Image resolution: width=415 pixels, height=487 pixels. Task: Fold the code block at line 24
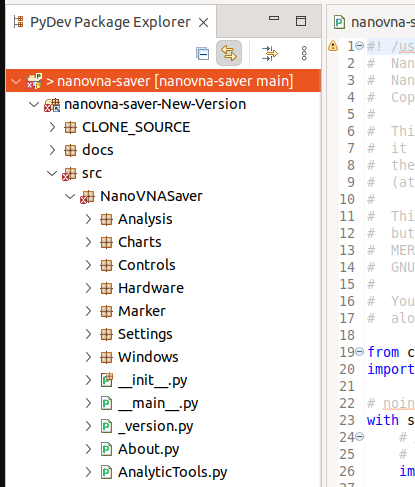[x=359, y=437]
